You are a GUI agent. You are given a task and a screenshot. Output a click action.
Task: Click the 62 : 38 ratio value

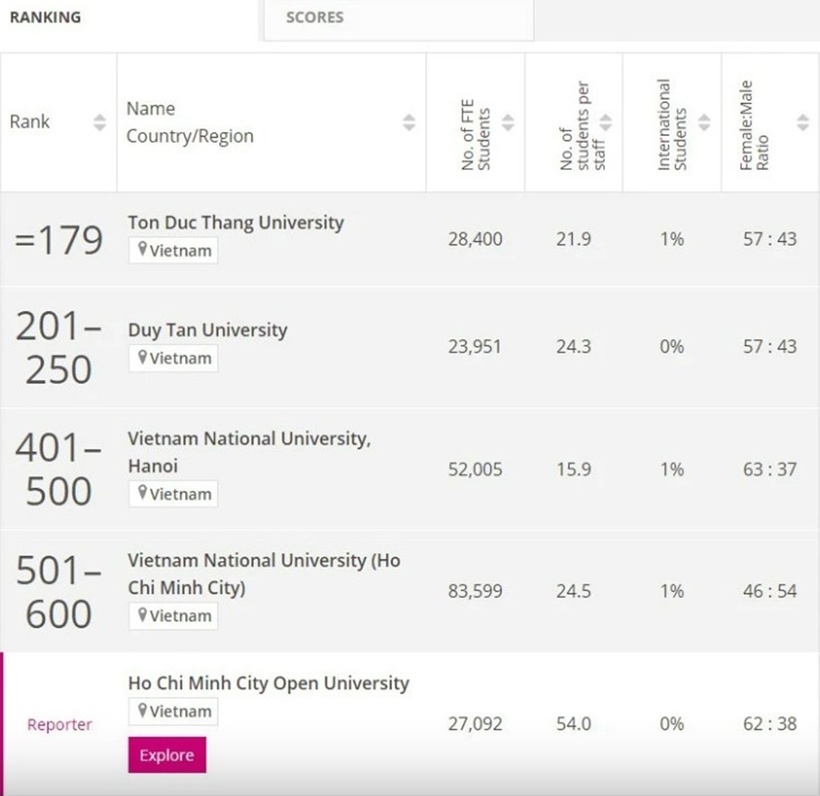[x=770, y=724]
